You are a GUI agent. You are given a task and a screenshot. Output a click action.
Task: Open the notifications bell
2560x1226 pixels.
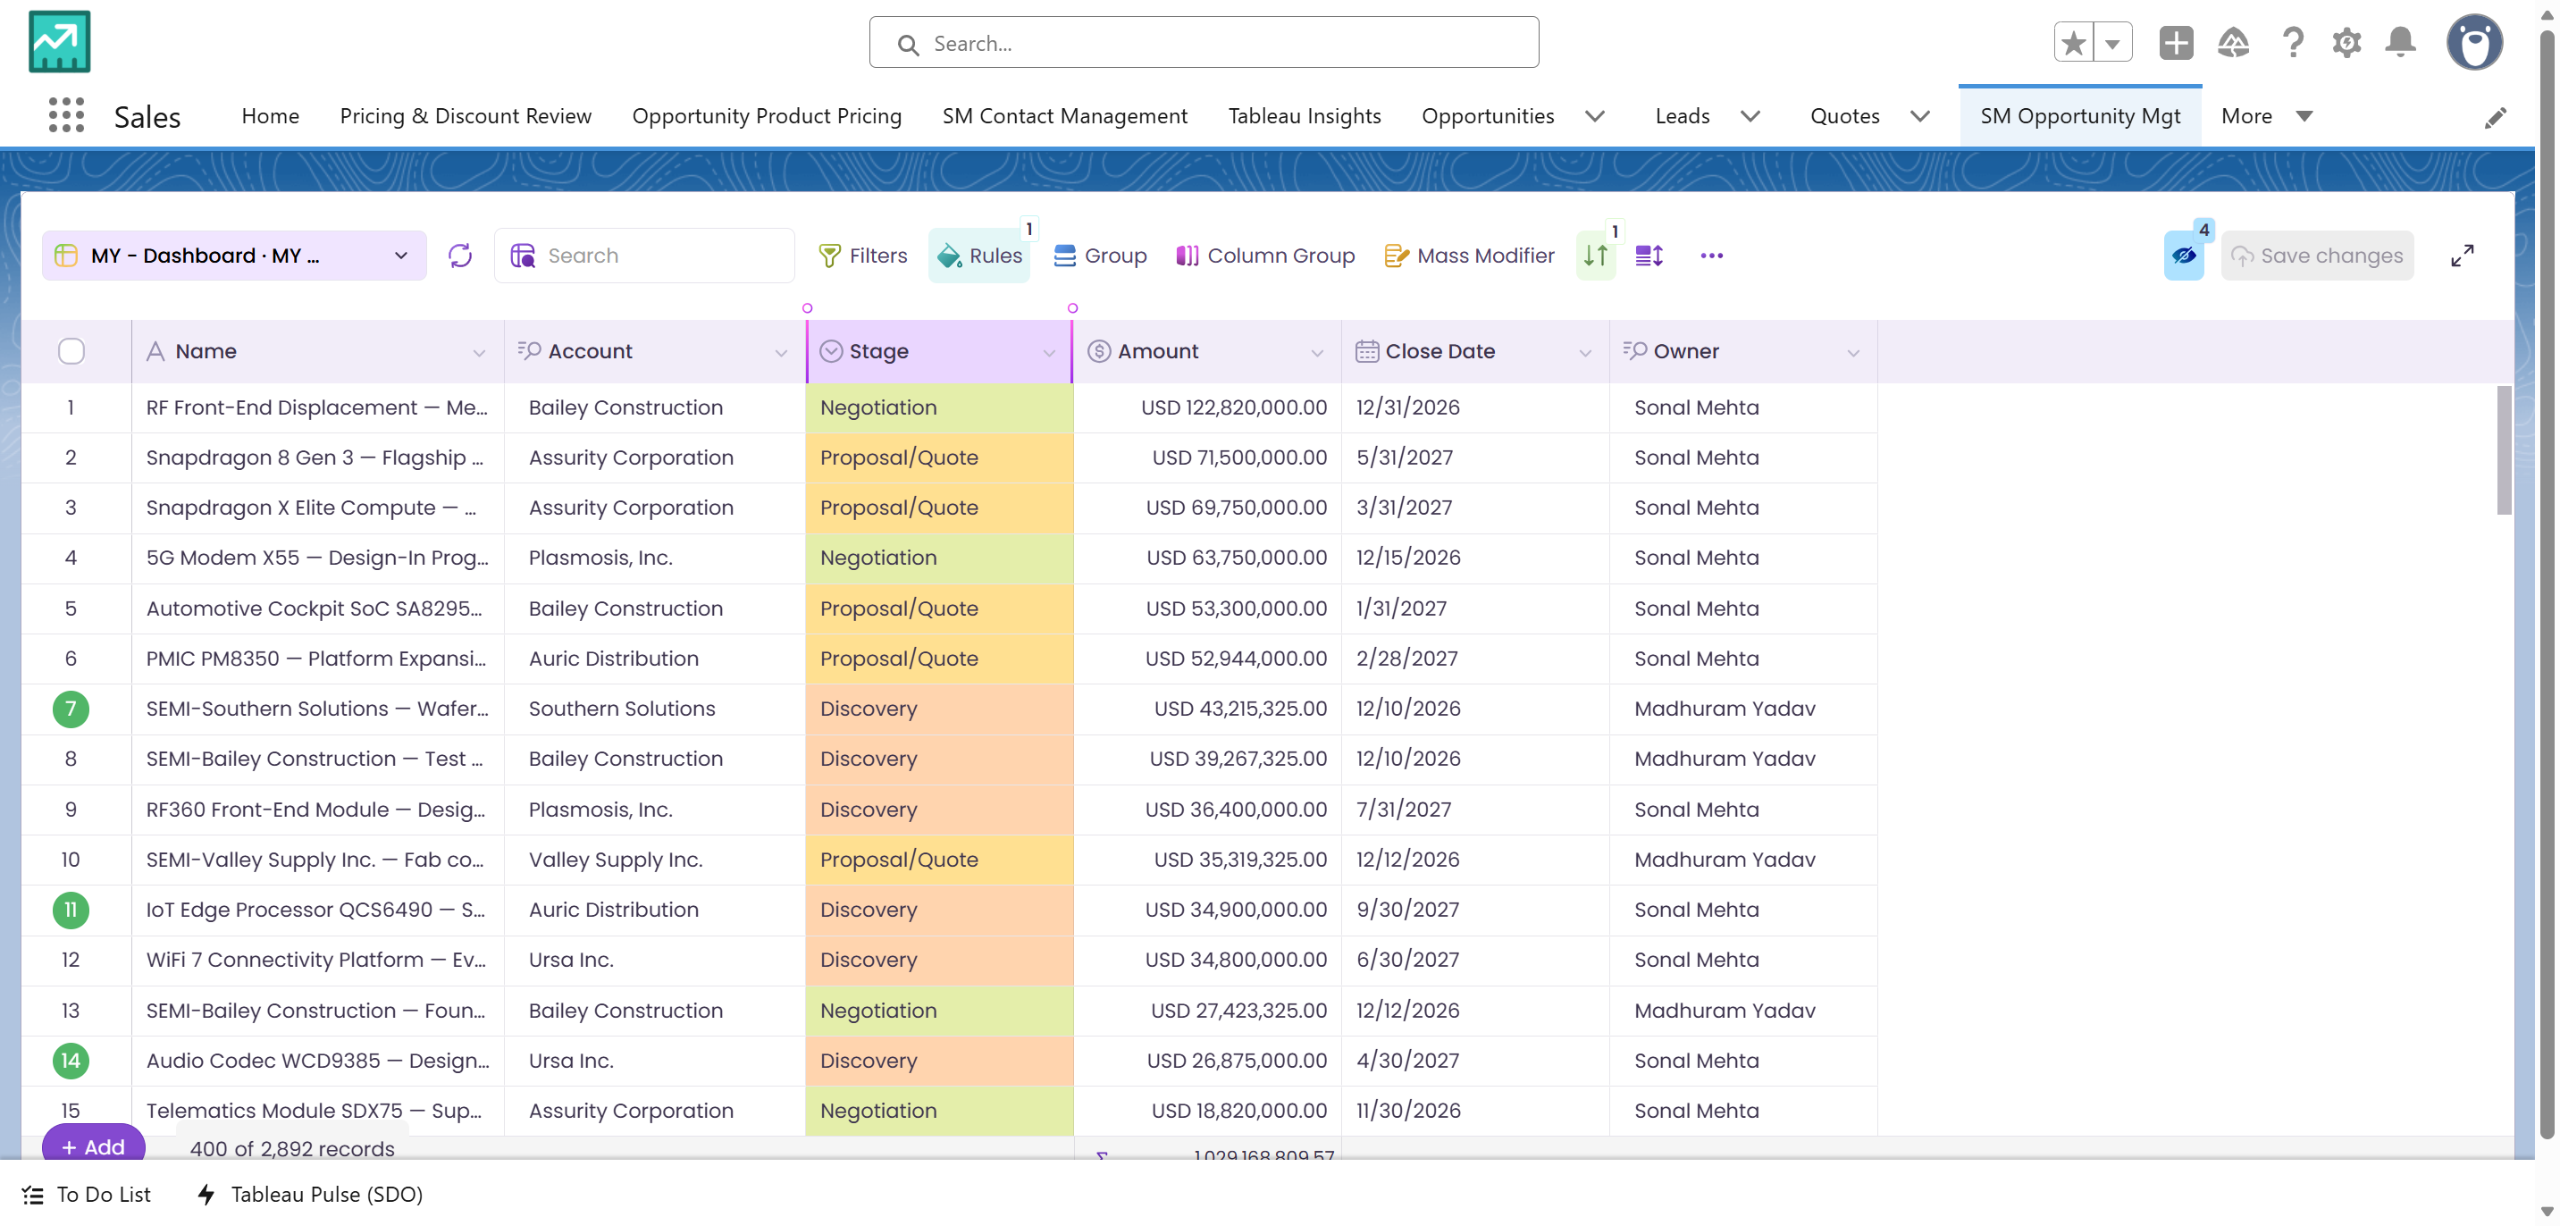[2400, 43]
